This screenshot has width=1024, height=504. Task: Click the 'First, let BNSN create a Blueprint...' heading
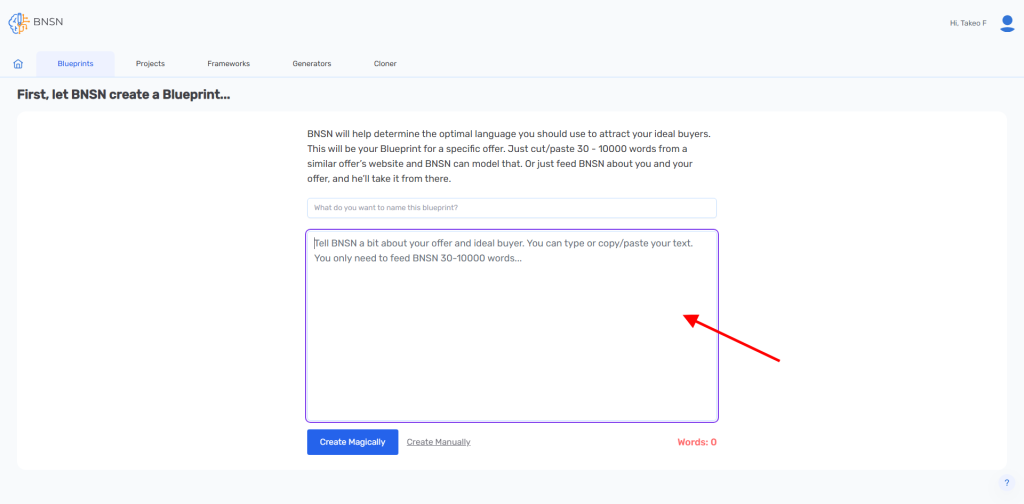tap(124, 95)
